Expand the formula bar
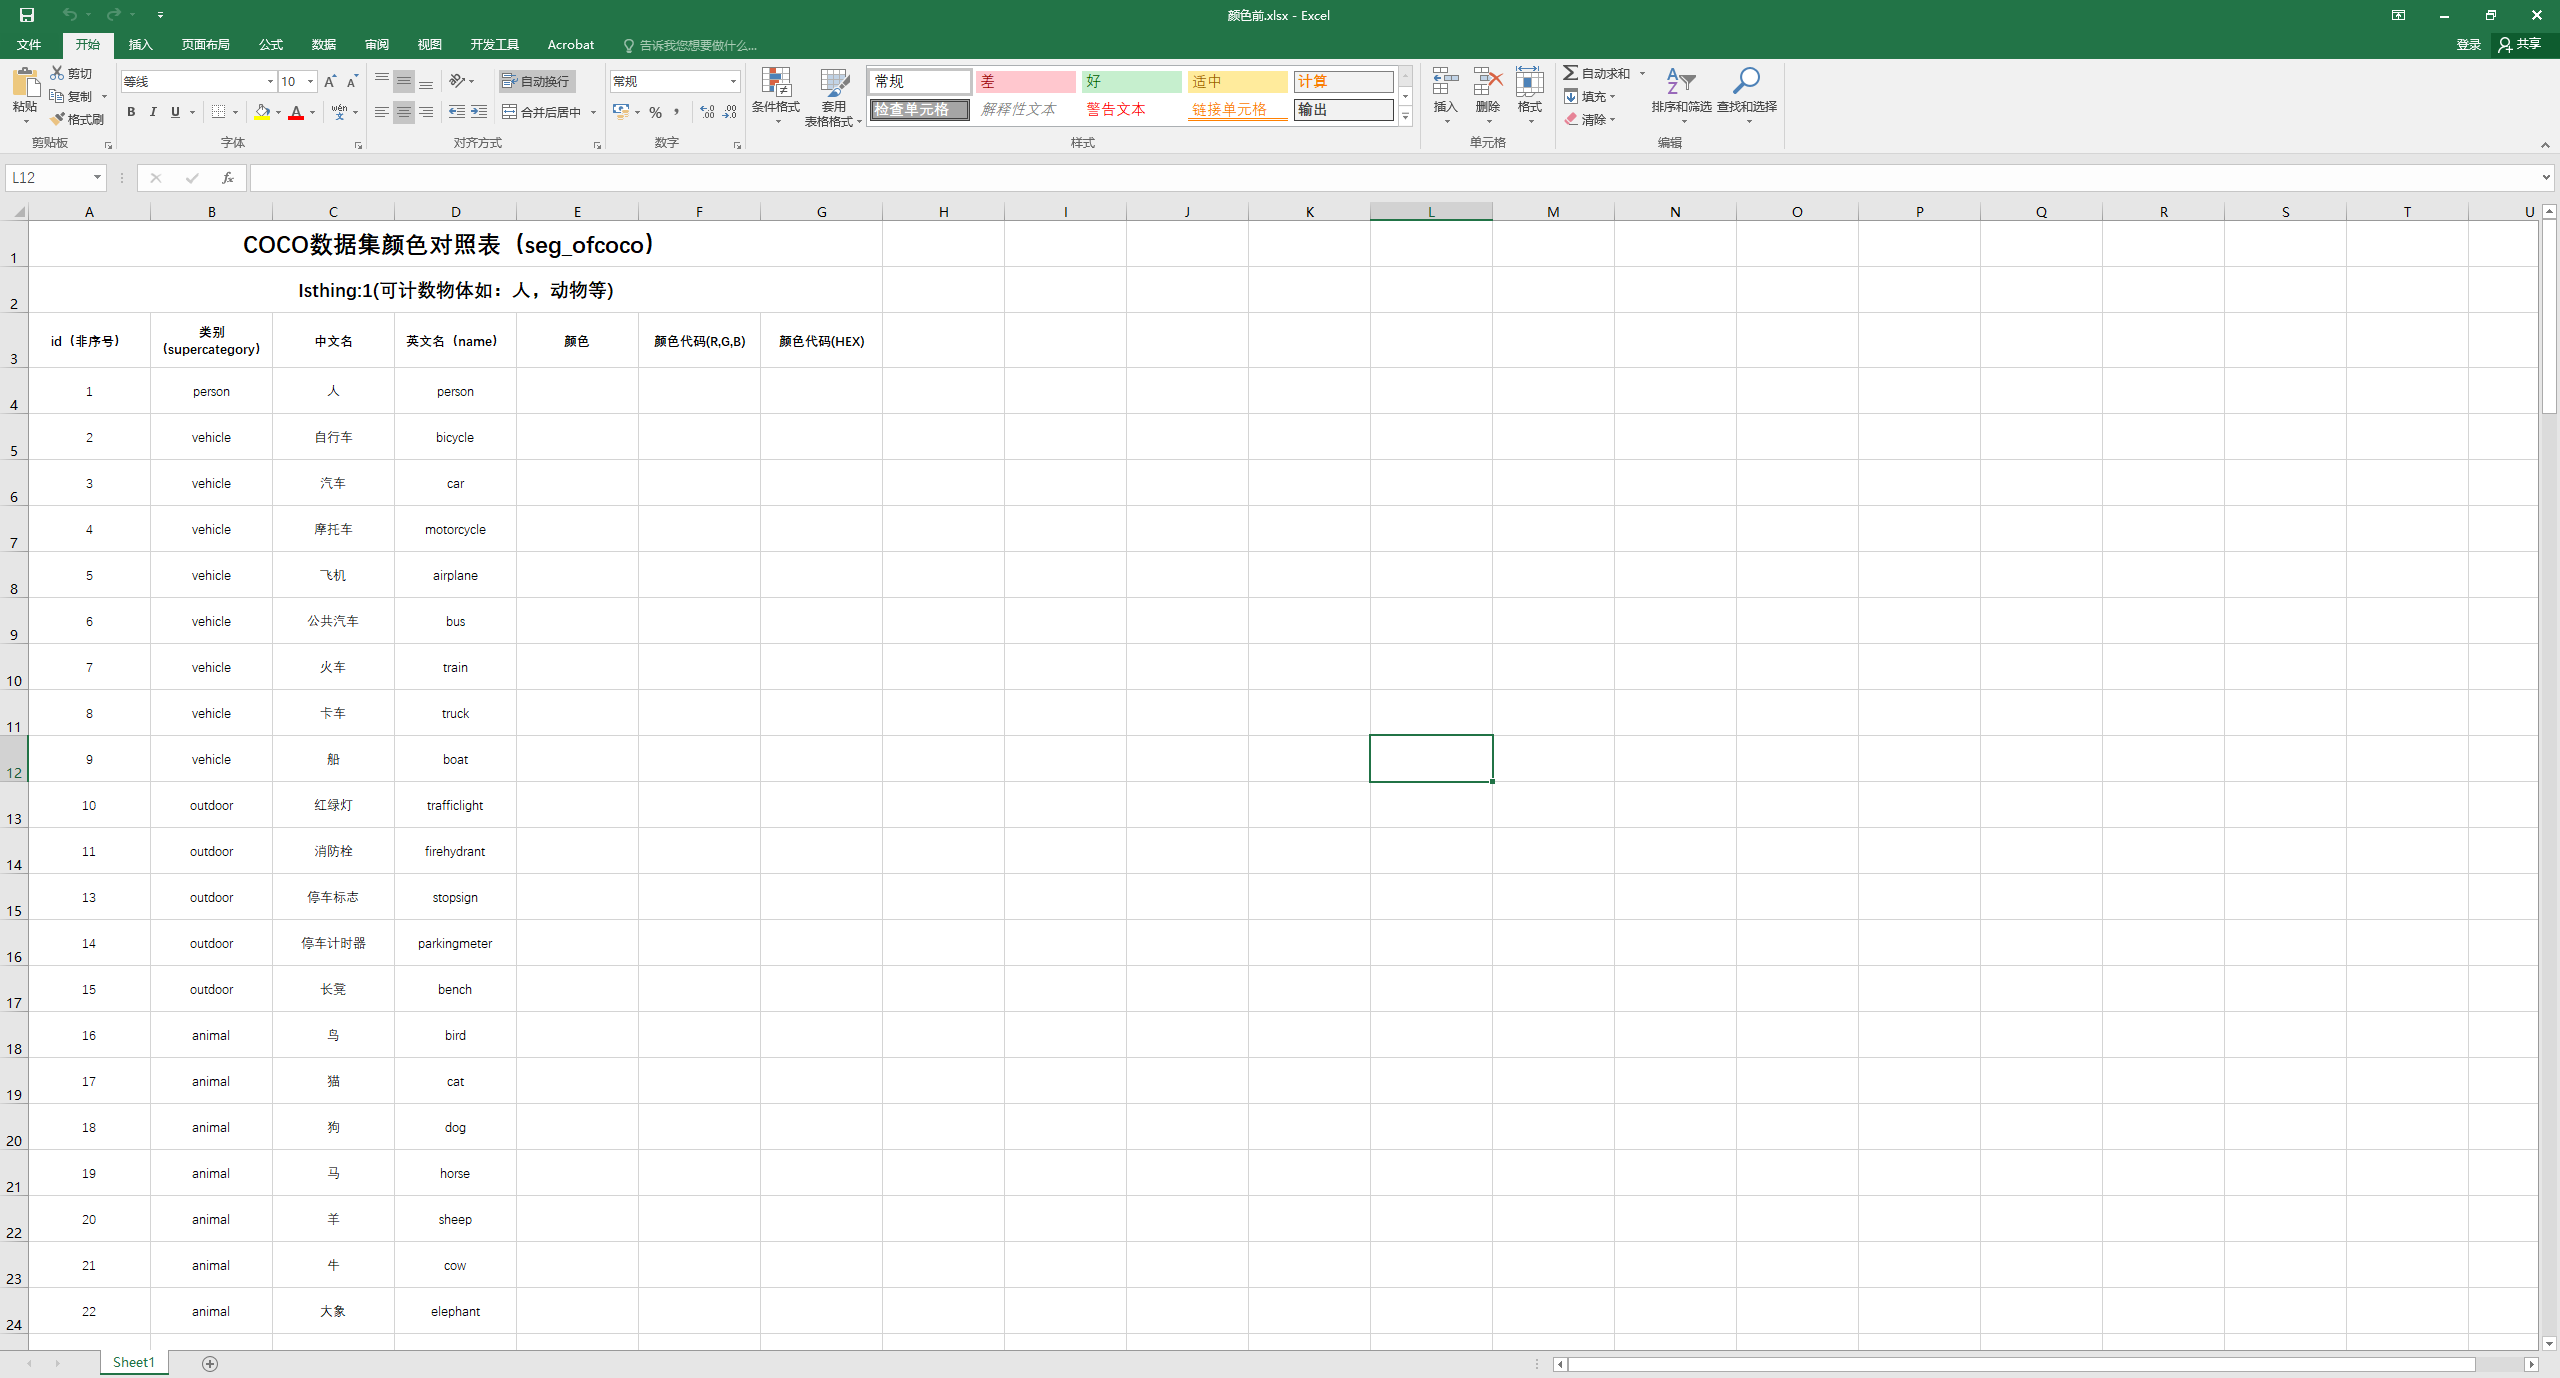The width and height of the screenshot is (2560, 1378). pos(2546,178)
